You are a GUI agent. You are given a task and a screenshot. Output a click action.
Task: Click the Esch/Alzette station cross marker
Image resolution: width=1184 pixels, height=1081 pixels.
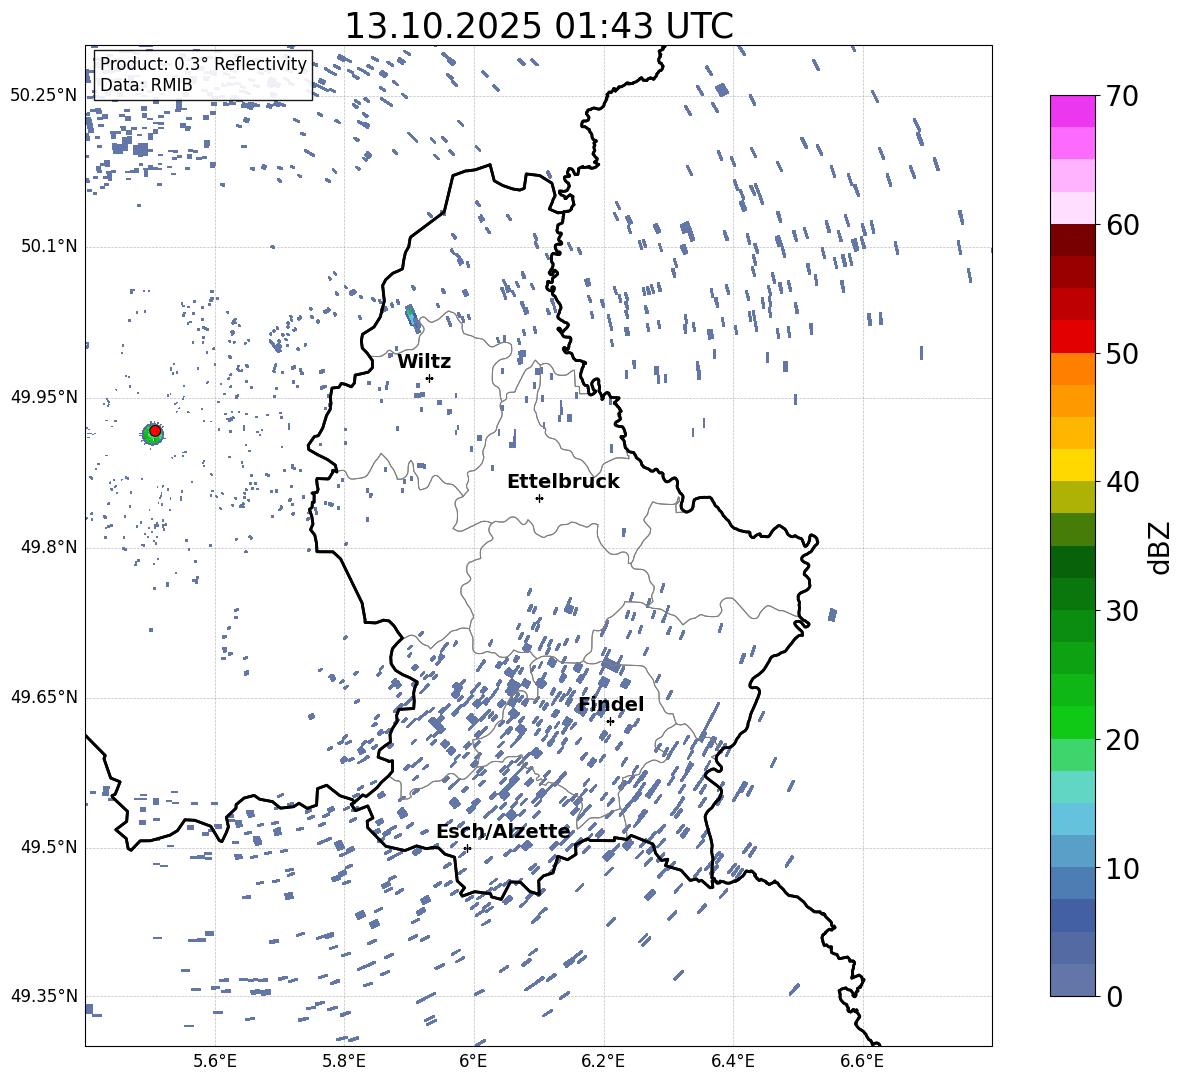pos(467,848)
